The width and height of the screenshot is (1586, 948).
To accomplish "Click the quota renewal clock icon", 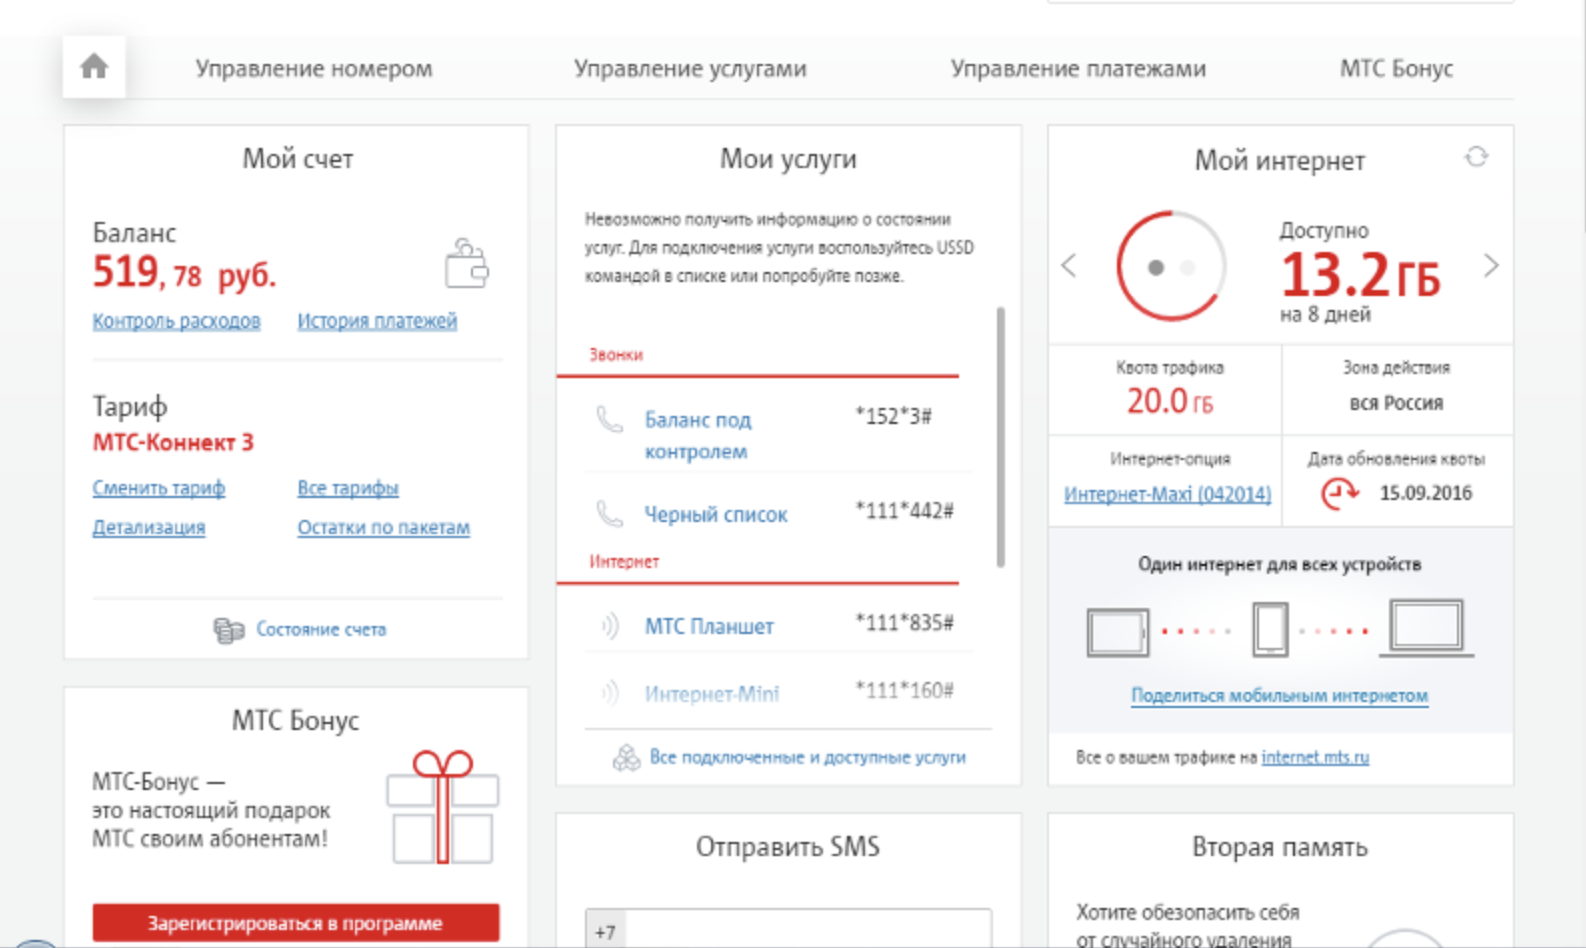I will pos(1339,493).
